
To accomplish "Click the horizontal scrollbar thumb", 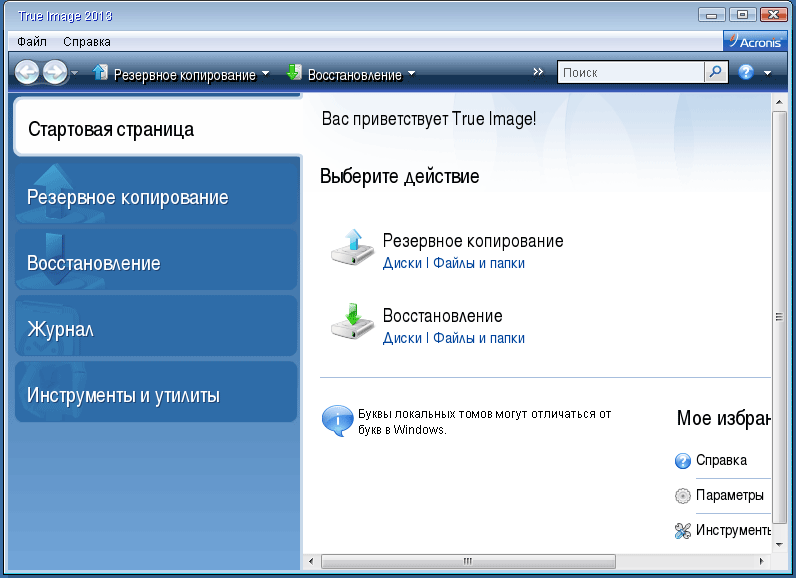I will click(x=468, y=561).
